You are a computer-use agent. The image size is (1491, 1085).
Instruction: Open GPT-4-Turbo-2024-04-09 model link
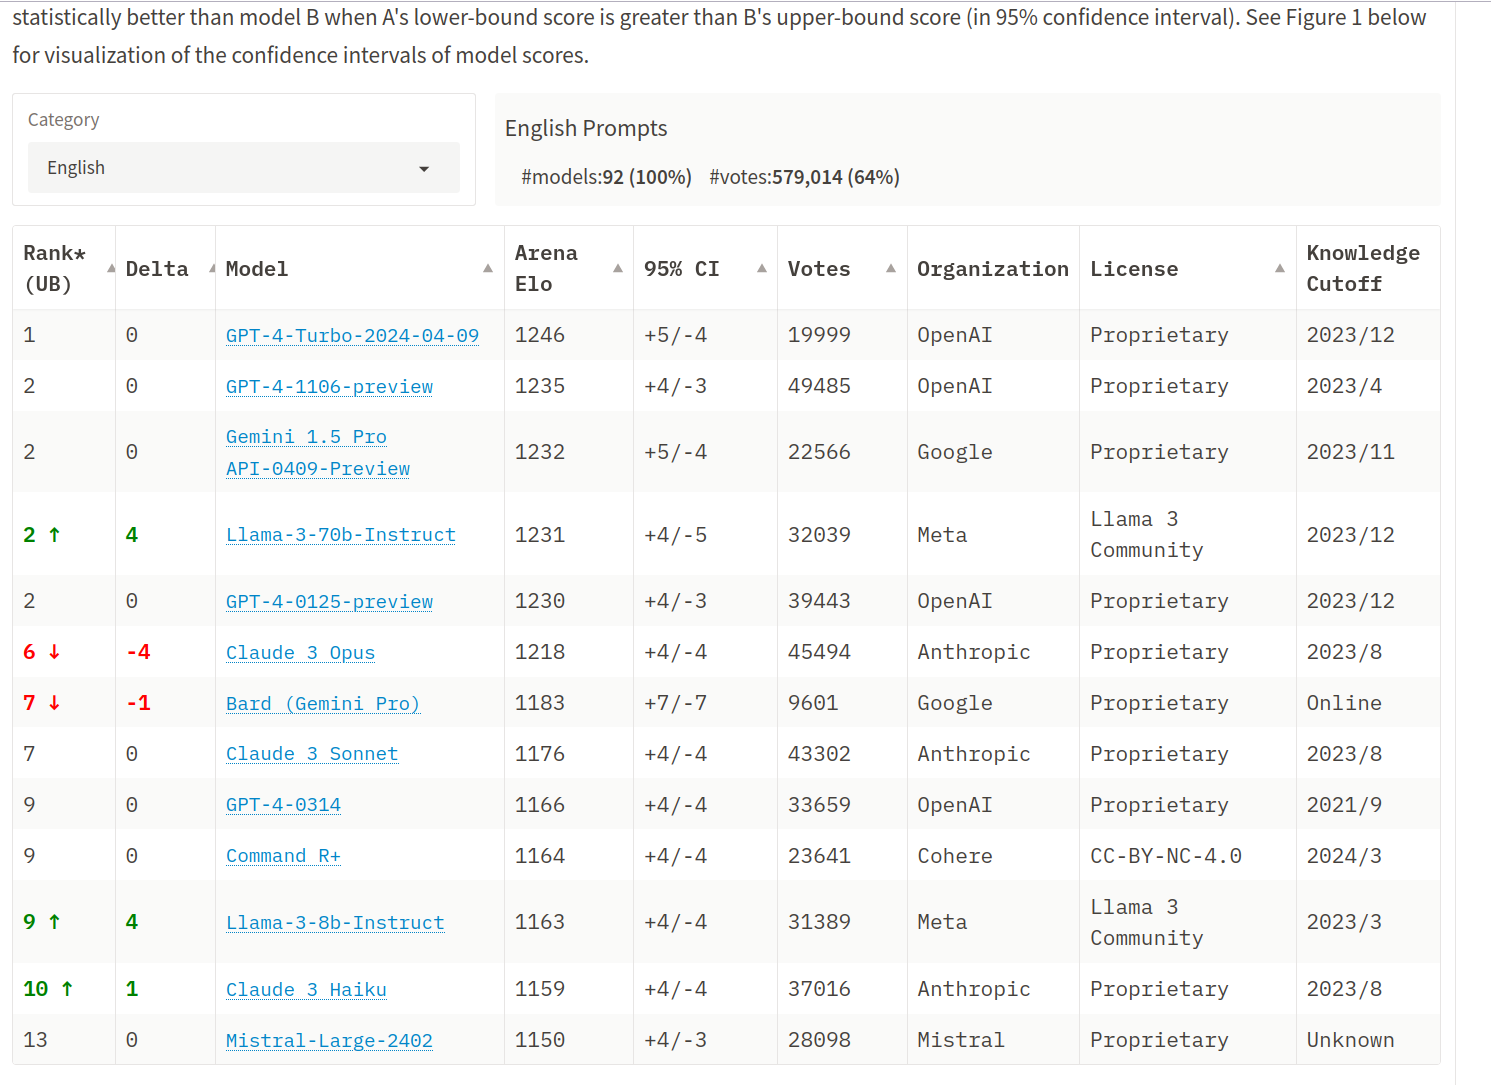pos(352,336)
